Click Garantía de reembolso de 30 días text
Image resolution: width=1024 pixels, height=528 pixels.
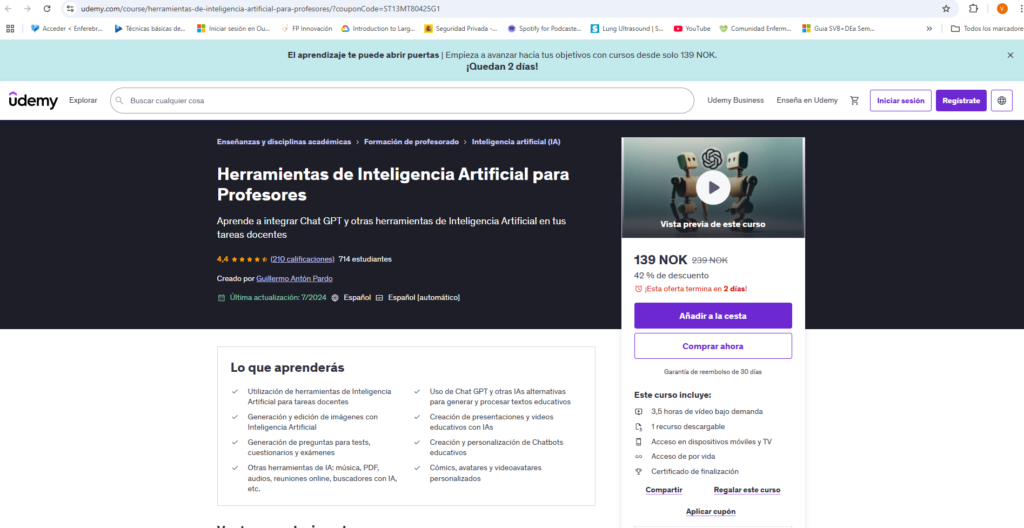[x=712, y=372]
